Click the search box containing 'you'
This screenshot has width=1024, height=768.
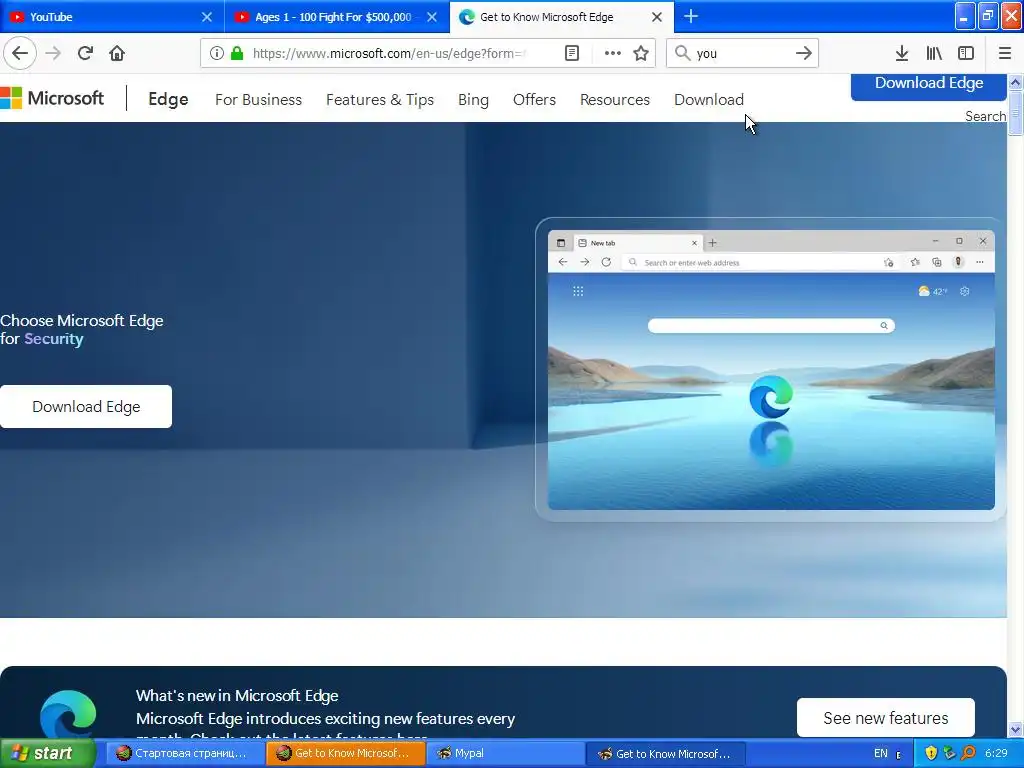pos(742,53)
